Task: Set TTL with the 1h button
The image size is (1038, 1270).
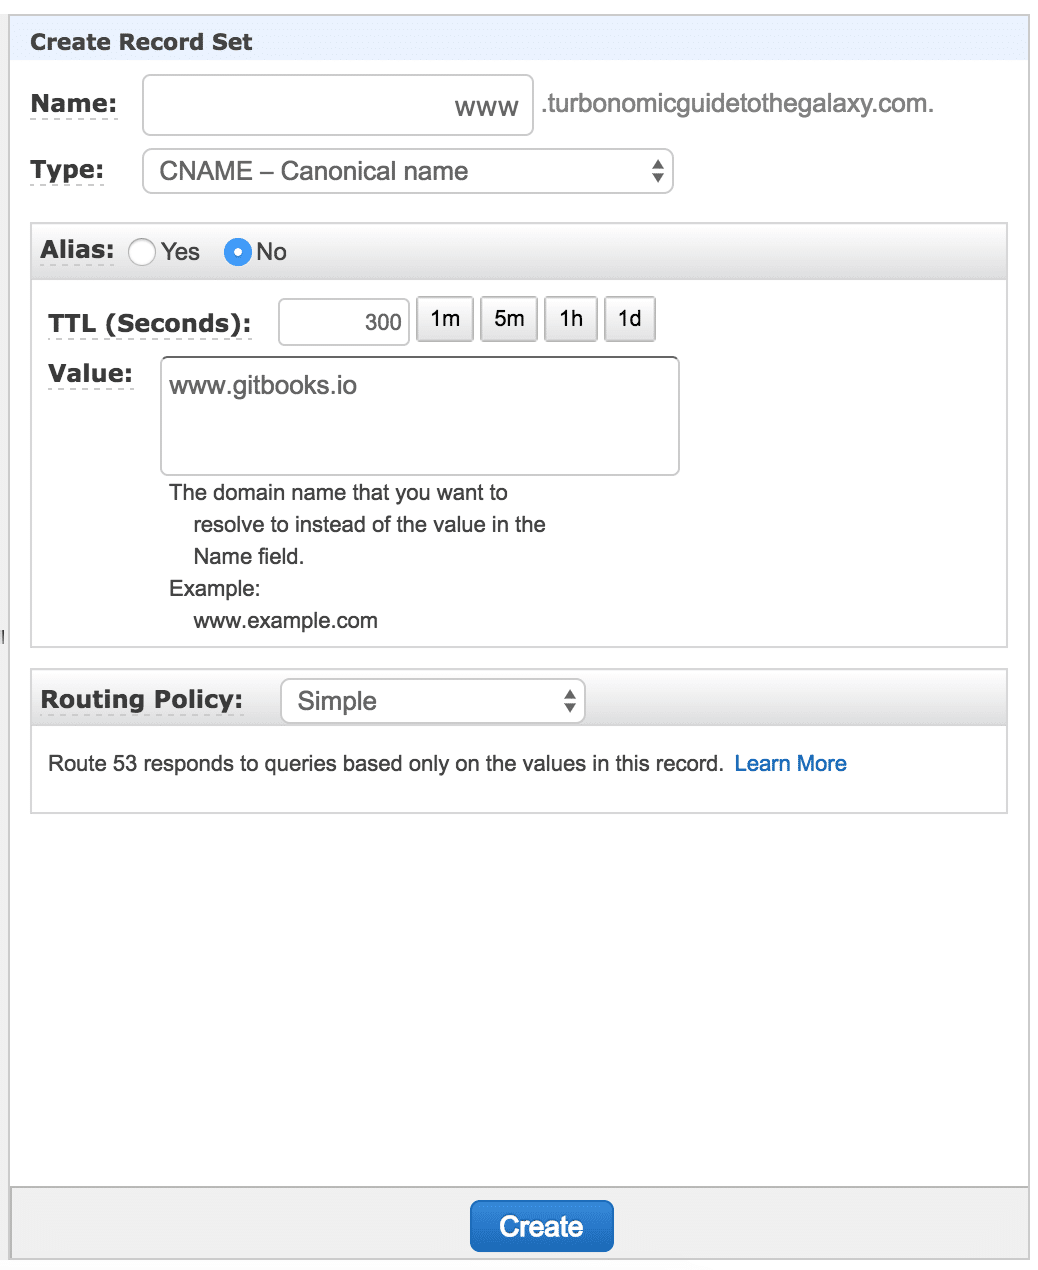Action: click(571, 319)
